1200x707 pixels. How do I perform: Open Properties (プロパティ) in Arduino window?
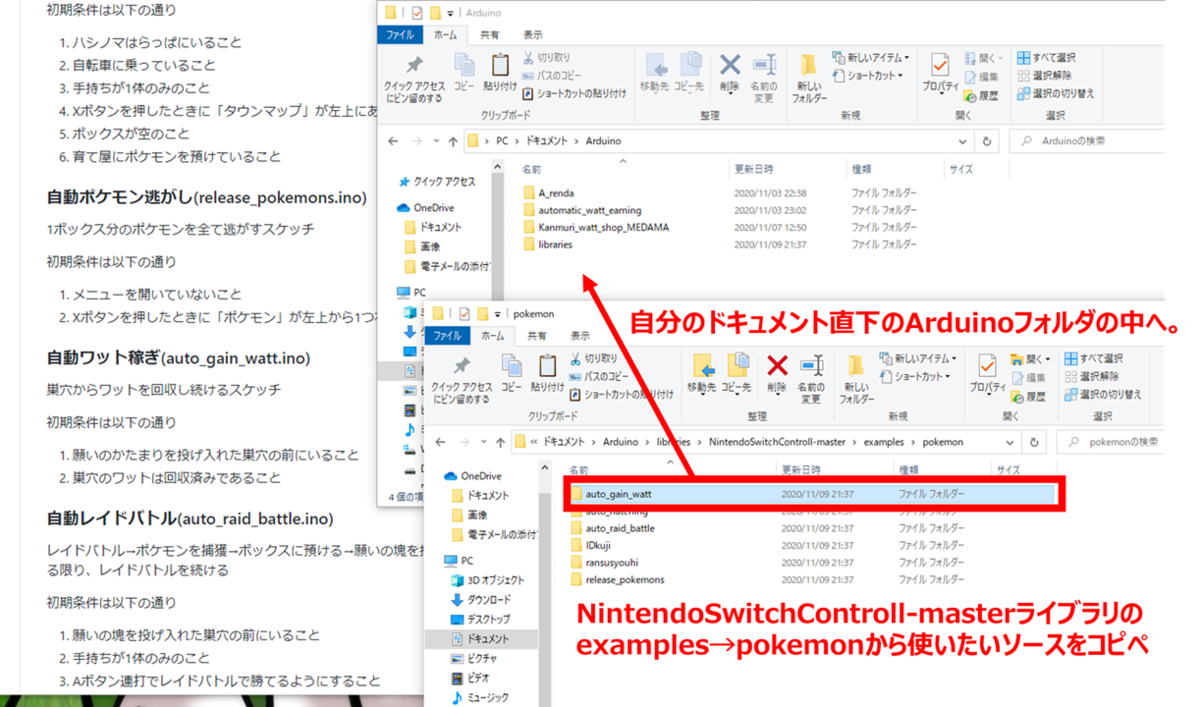pyautogui.click(x=939, y=73)
